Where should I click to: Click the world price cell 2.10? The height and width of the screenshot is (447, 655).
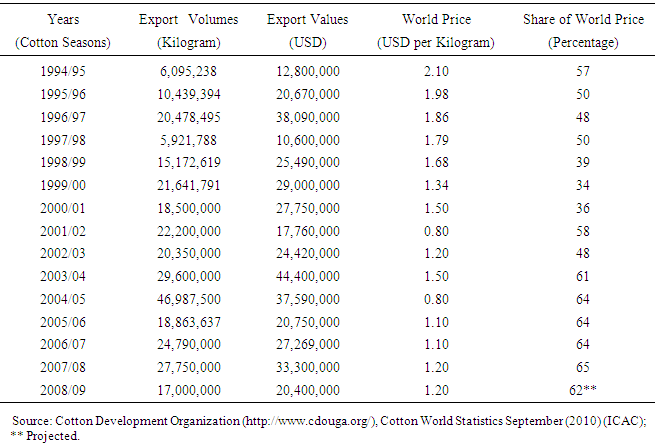(x=435, y=71)
